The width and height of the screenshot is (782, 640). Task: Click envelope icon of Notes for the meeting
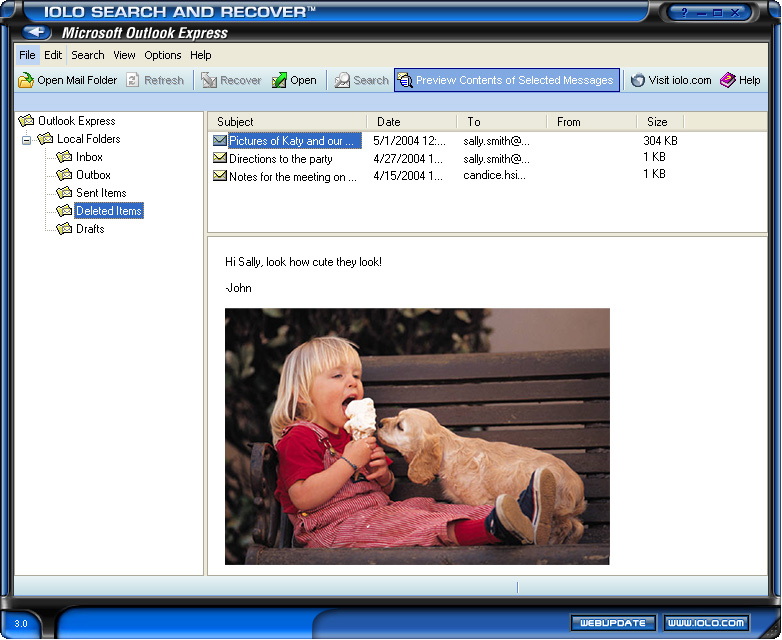pos(219,176)
